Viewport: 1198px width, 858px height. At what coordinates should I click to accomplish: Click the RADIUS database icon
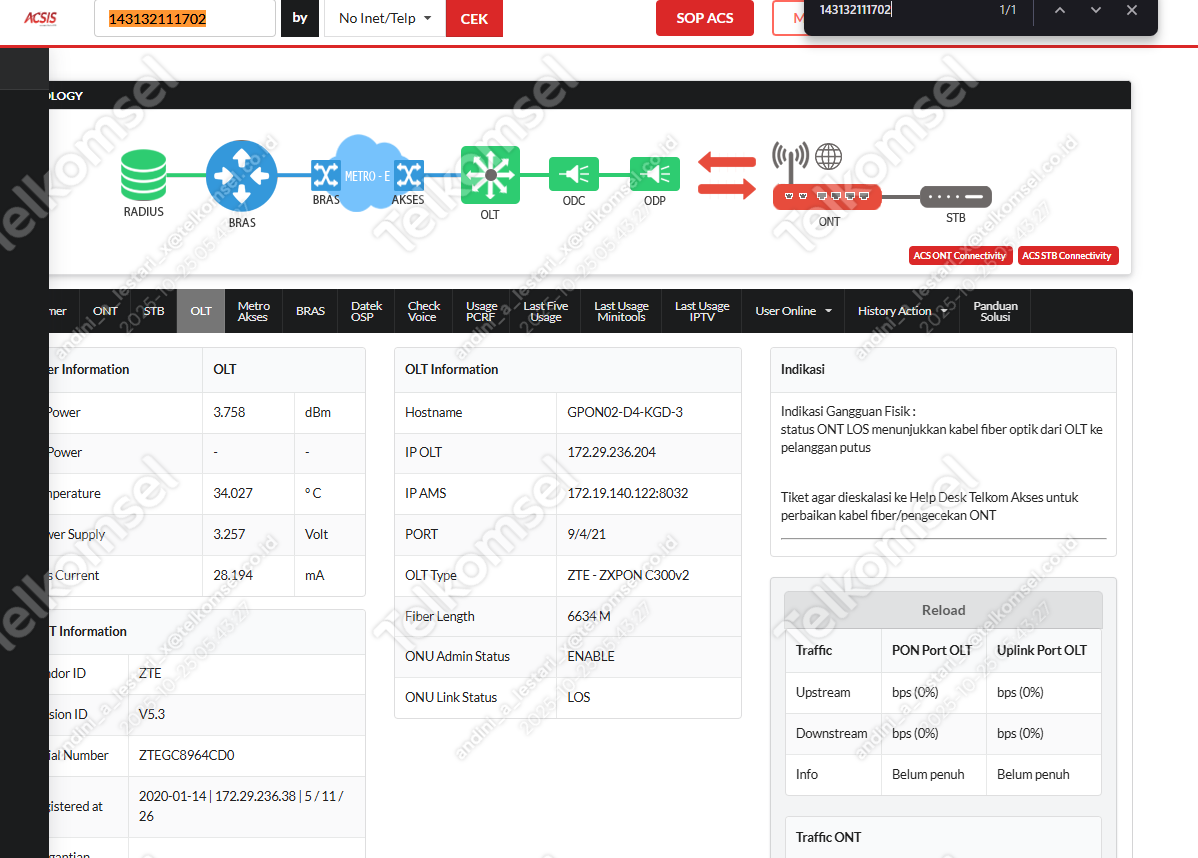point(144,175)
